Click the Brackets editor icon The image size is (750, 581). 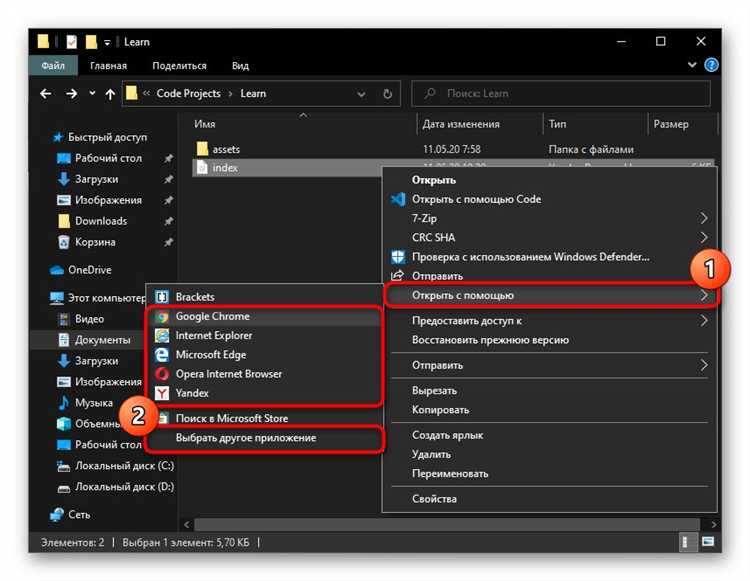click(x=162, y=297)
